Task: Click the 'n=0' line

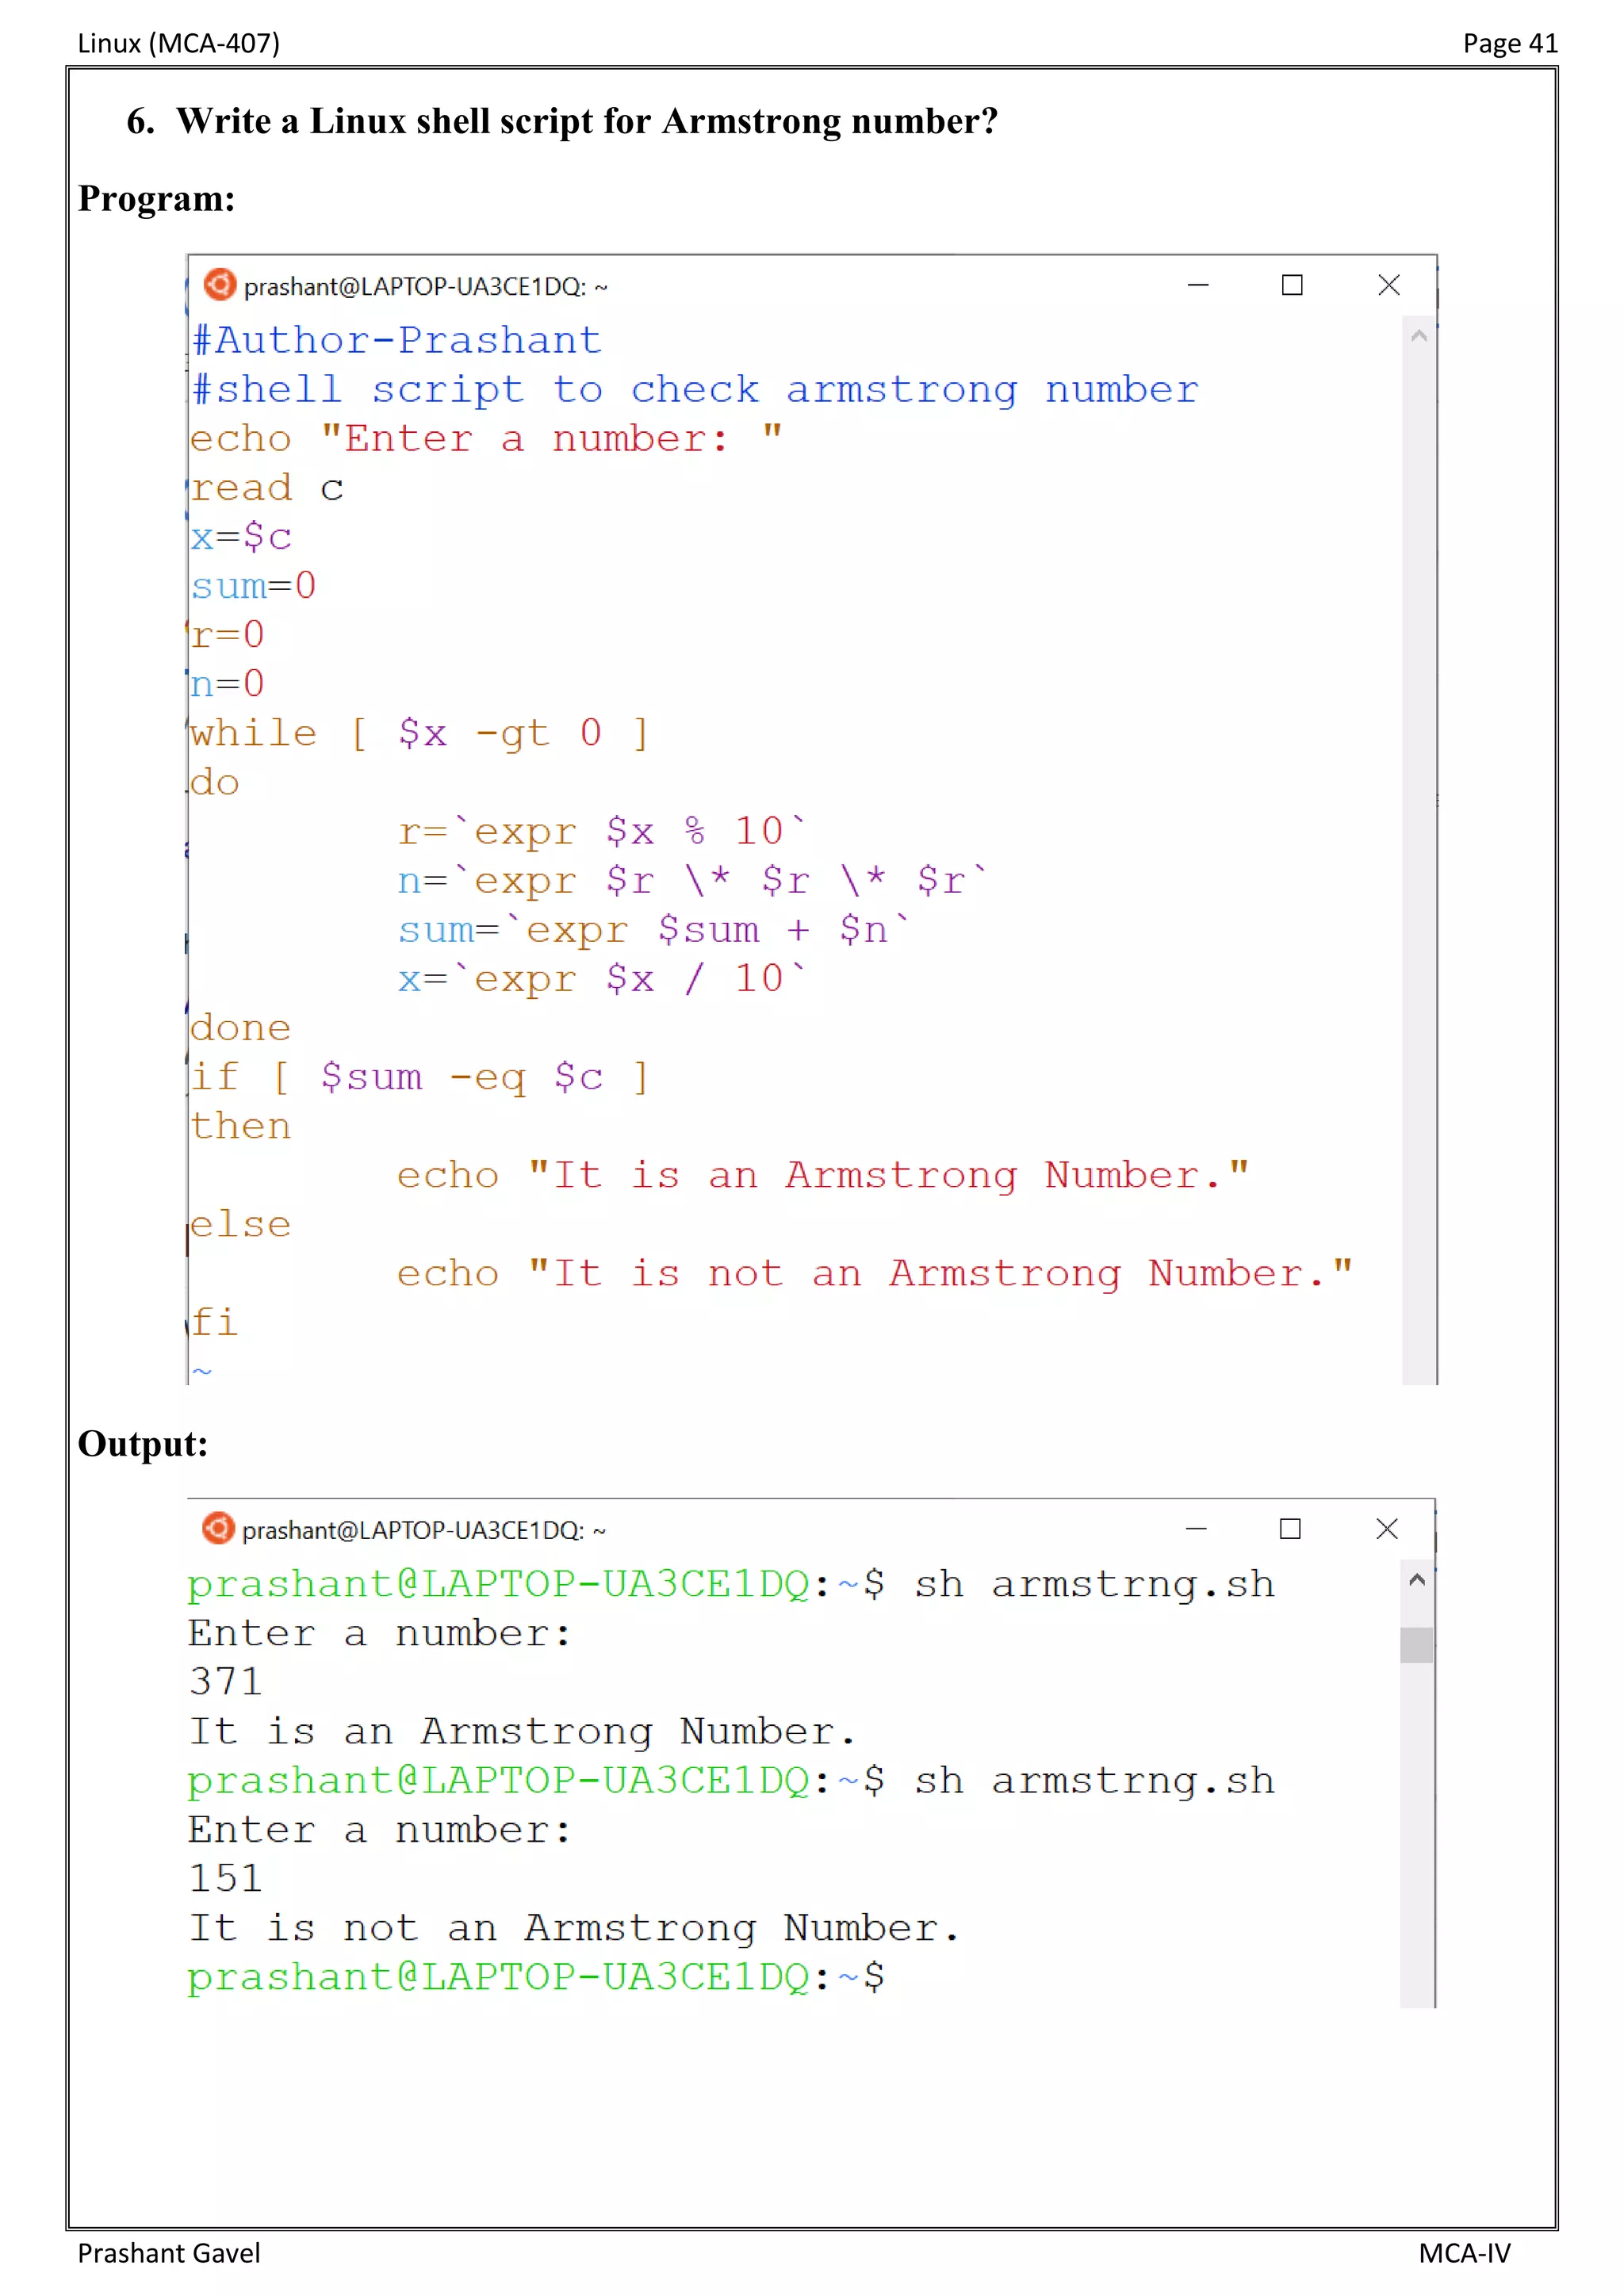Action: [228, 683]
